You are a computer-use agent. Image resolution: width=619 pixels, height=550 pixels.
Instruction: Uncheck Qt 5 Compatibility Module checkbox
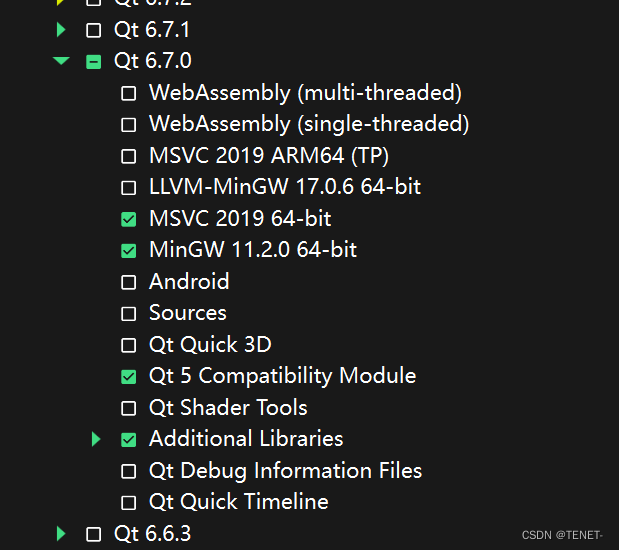(x=128, y=377)
